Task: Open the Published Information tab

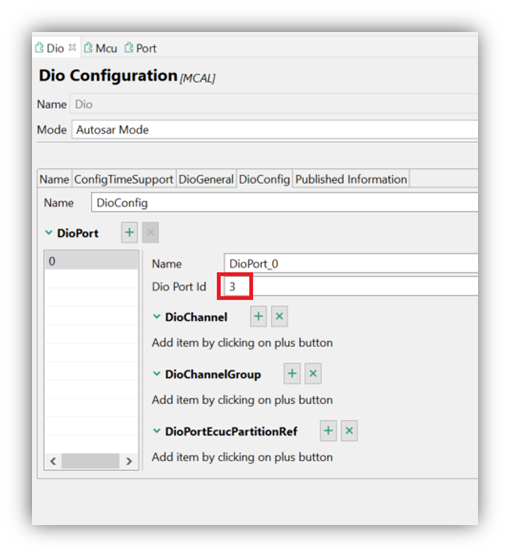Action: coord(351,179)
